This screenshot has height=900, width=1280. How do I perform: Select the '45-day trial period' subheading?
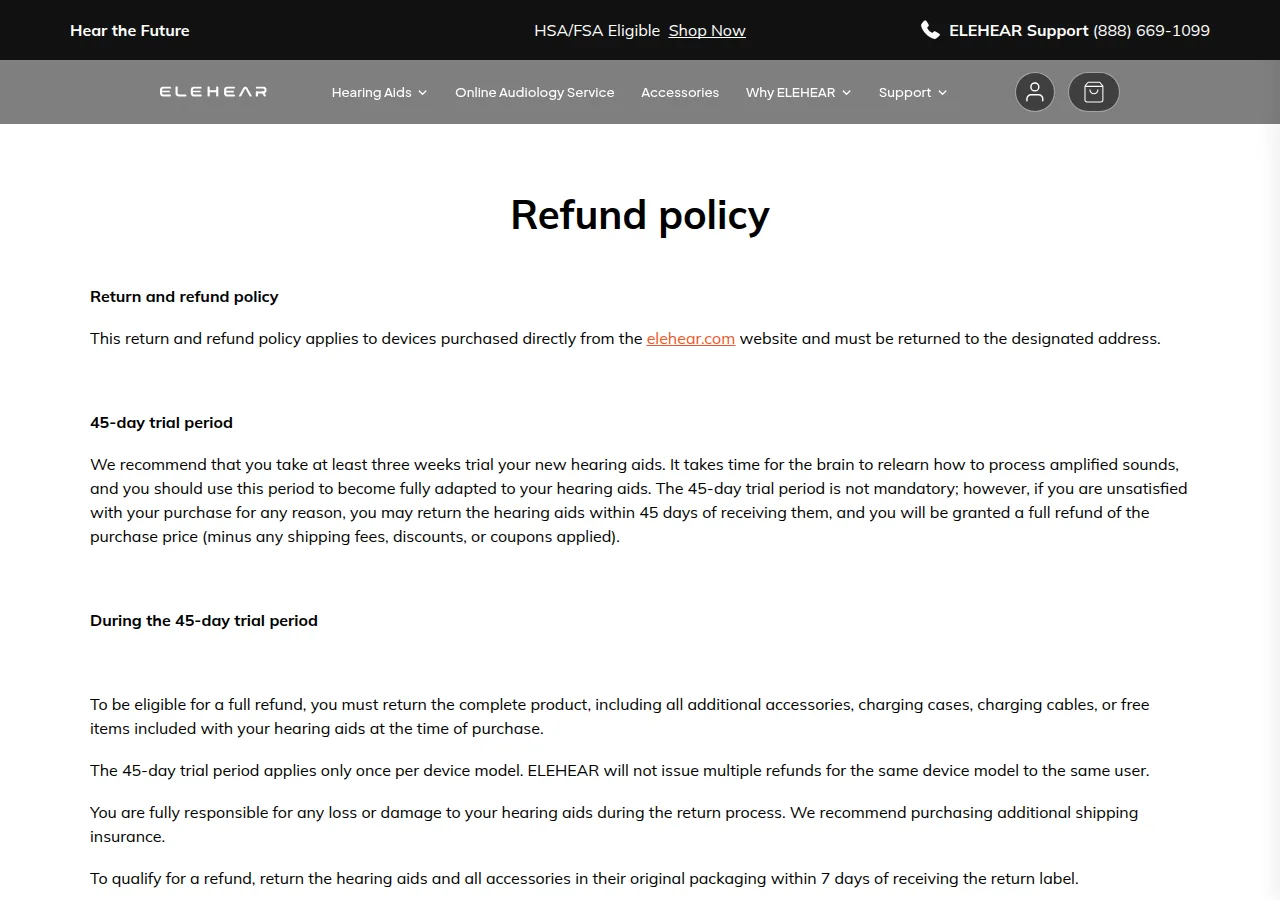point(161,422)
